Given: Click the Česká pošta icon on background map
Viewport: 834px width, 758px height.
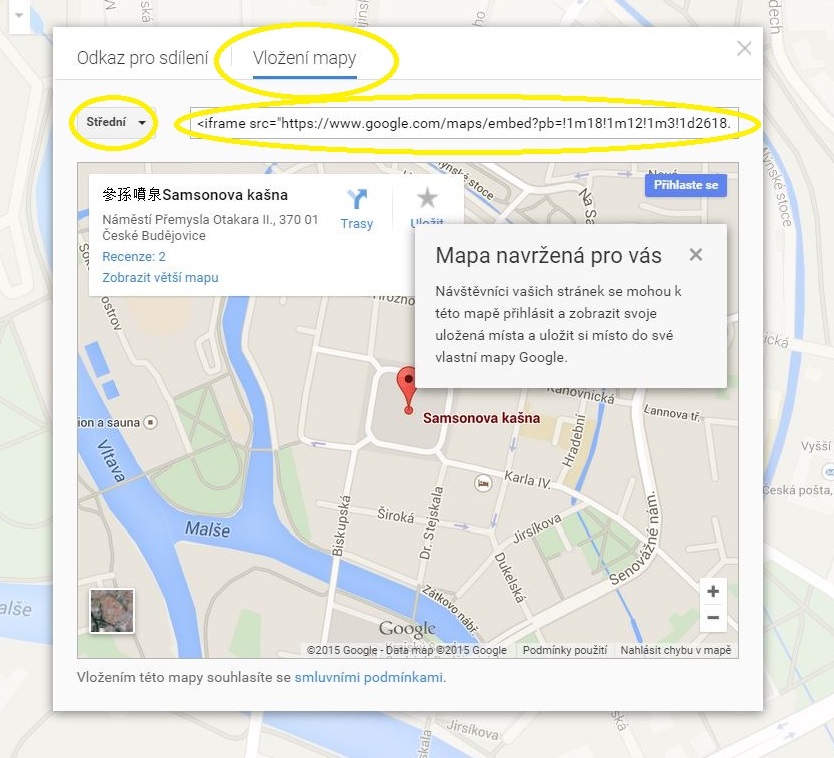Looking at the screenshot, I should point(828,472).
